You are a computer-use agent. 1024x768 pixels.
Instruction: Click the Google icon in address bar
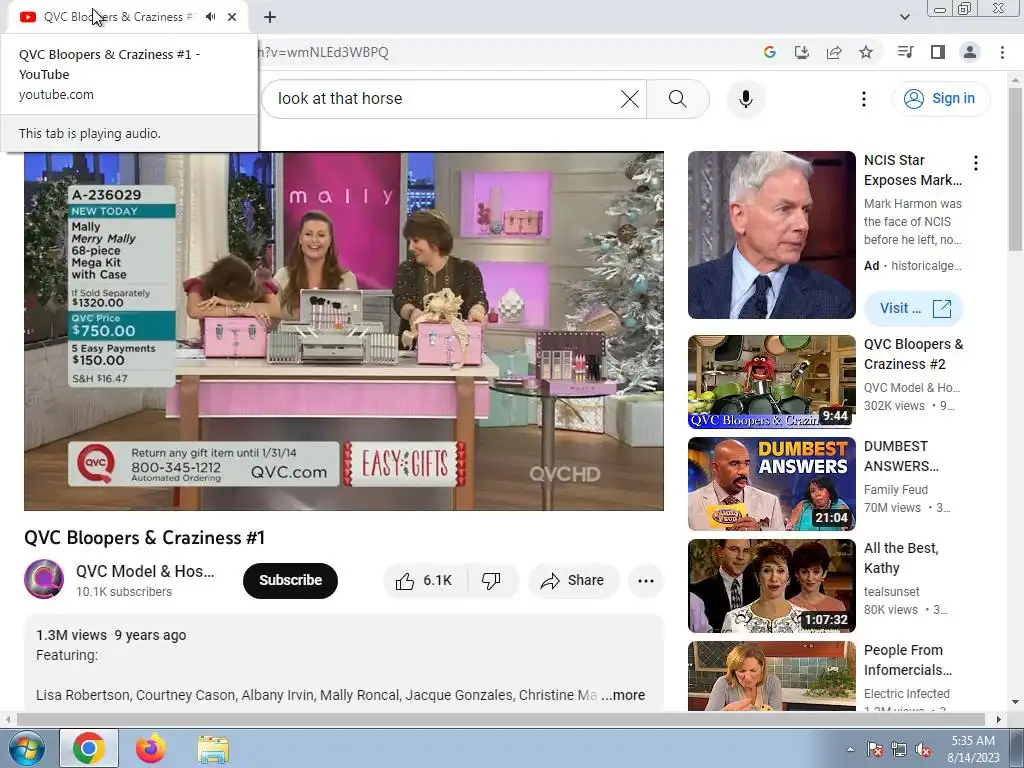[770, 52]
